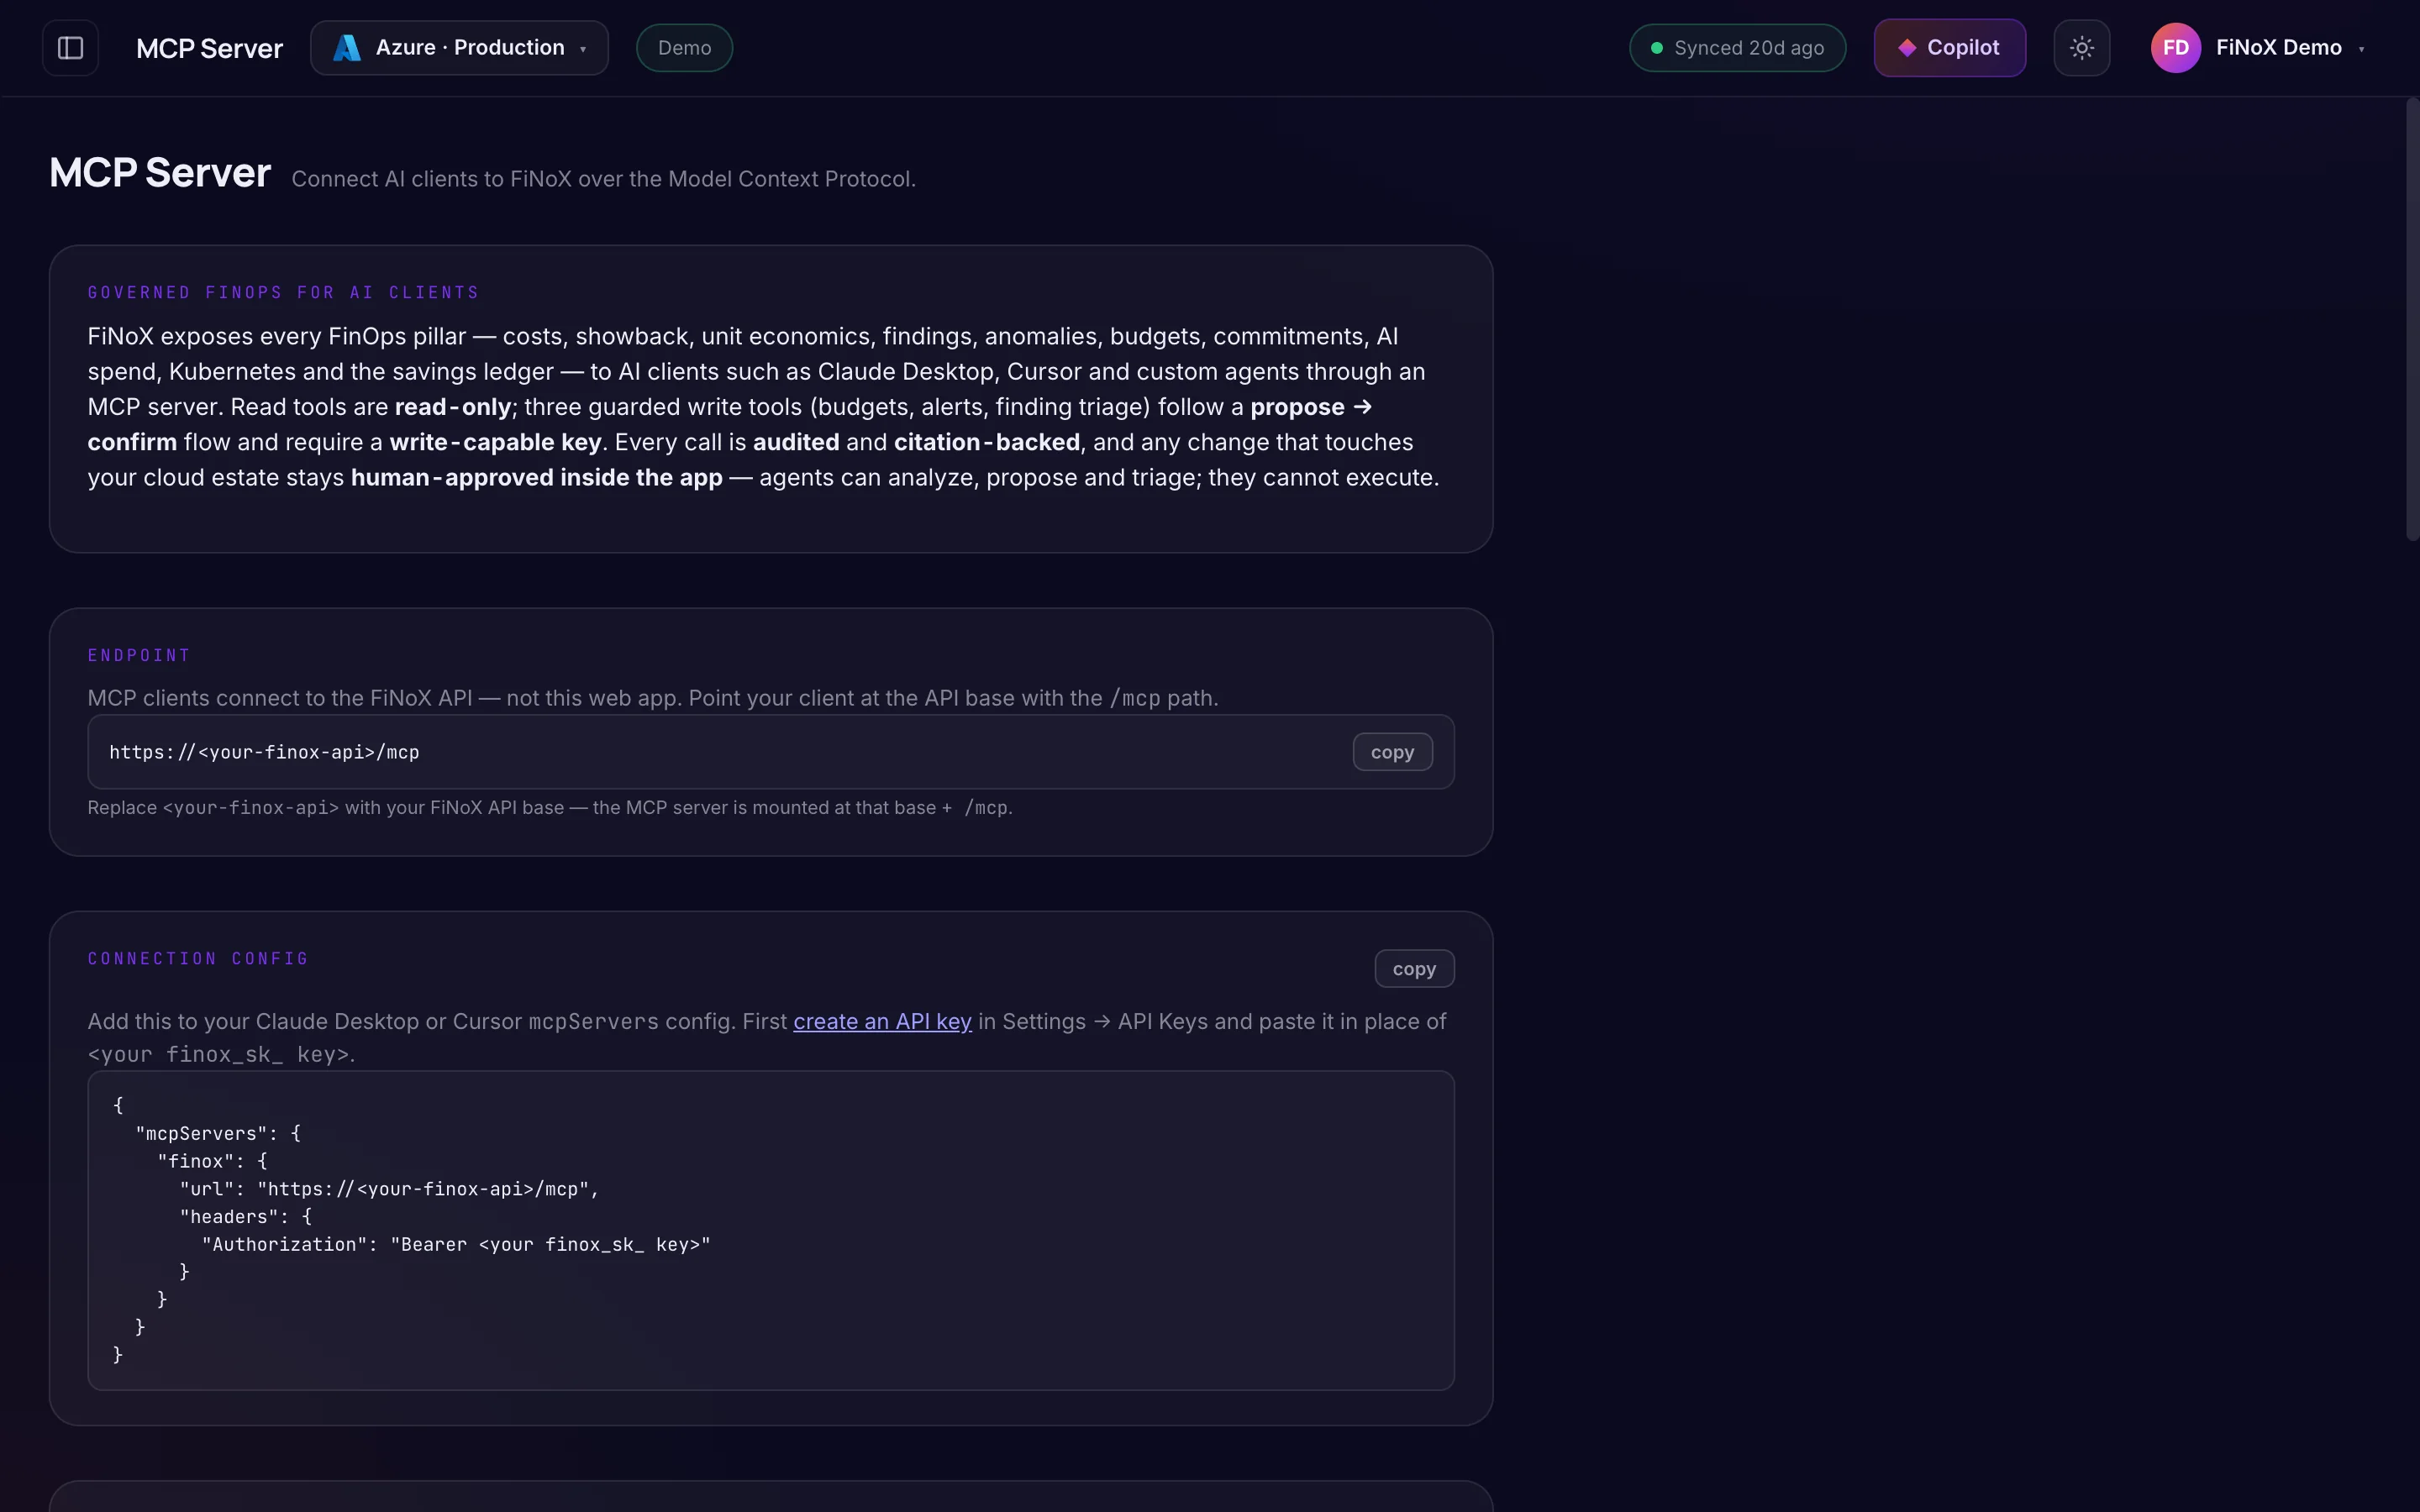The height and width of the screenshot is (1512, 2420).
Task: Click the green sync status dot
Action: [x=1656, y=48]
